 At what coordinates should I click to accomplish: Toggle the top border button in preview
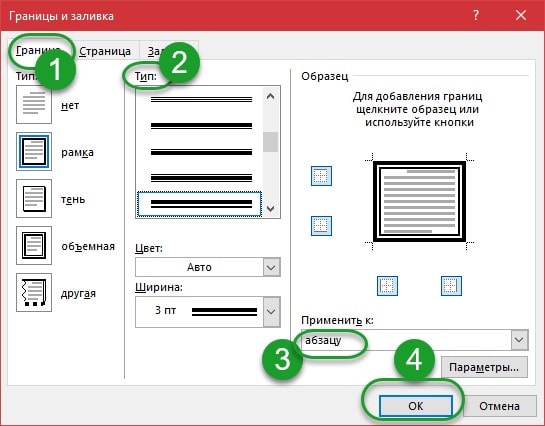click(321, 176)
